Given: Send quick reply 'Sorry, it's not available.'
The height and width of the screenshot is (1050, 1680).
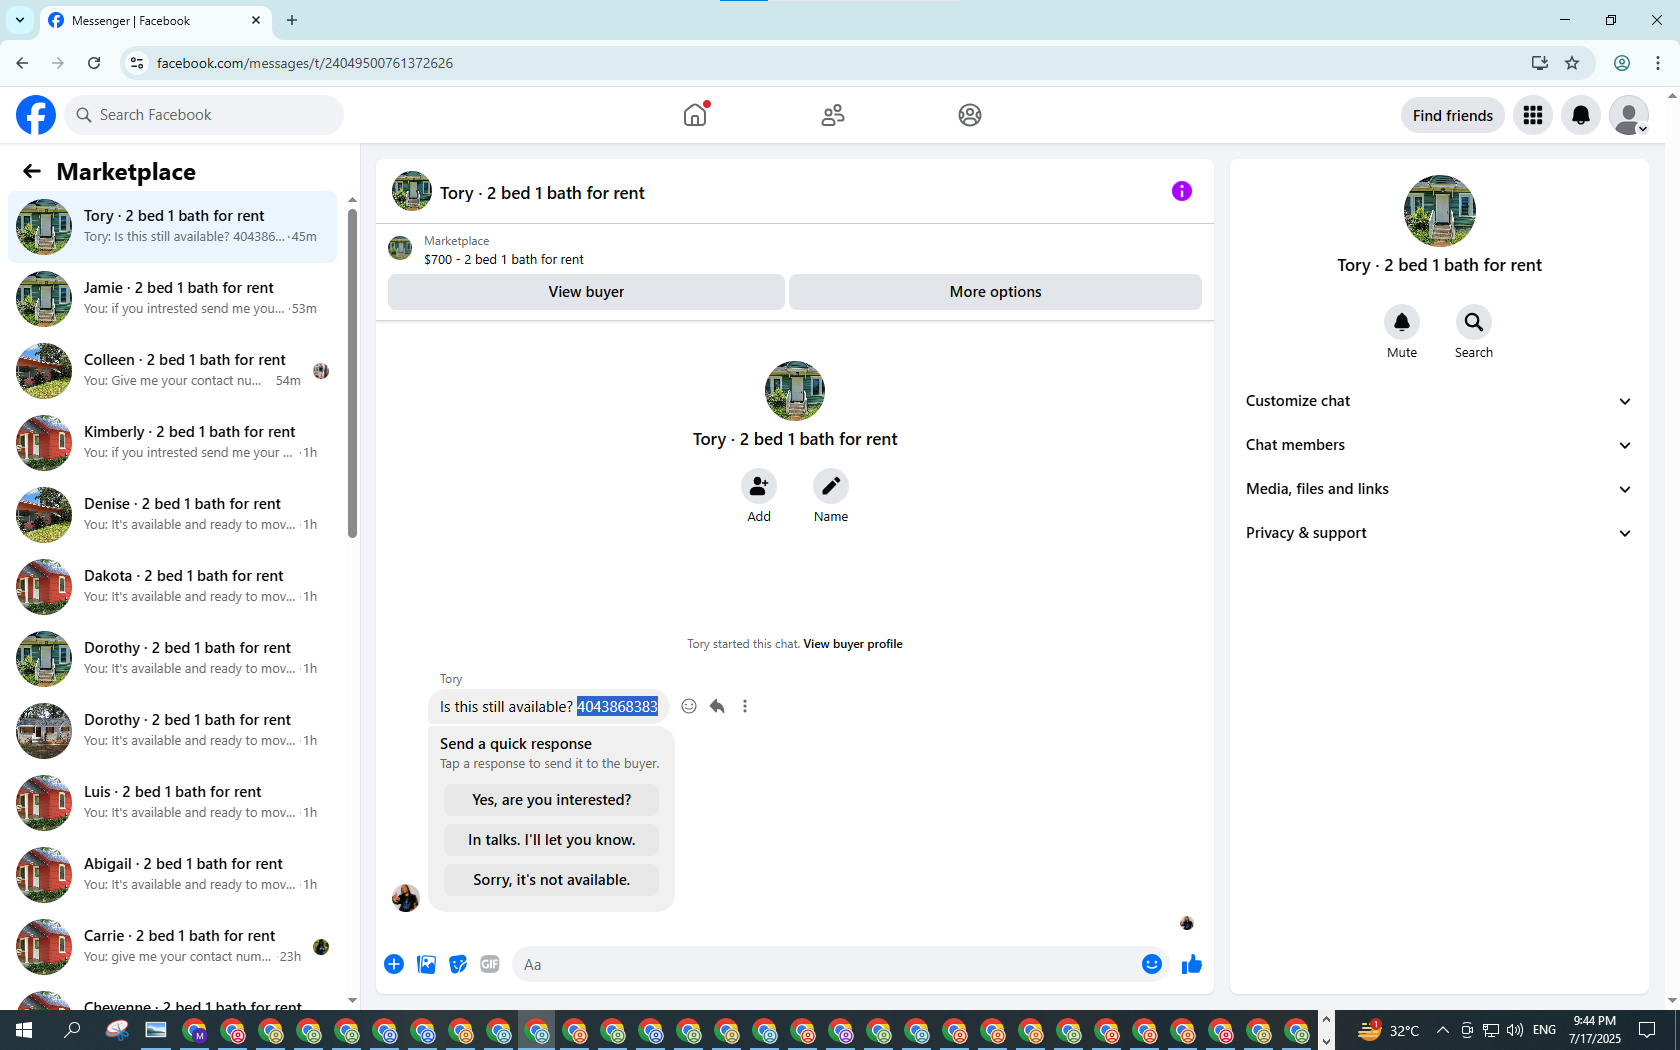Looking at the screenshot, I should tap(551, 880).
